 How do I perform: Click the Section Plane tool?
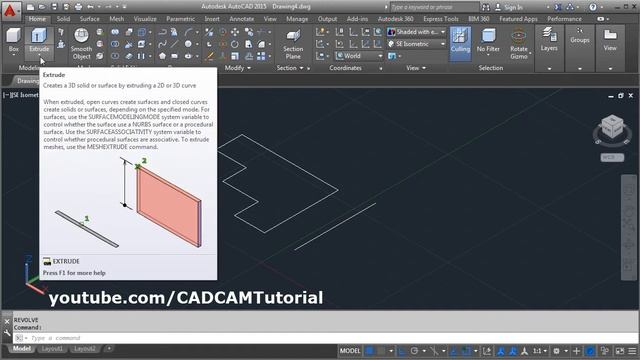[293, 44]
